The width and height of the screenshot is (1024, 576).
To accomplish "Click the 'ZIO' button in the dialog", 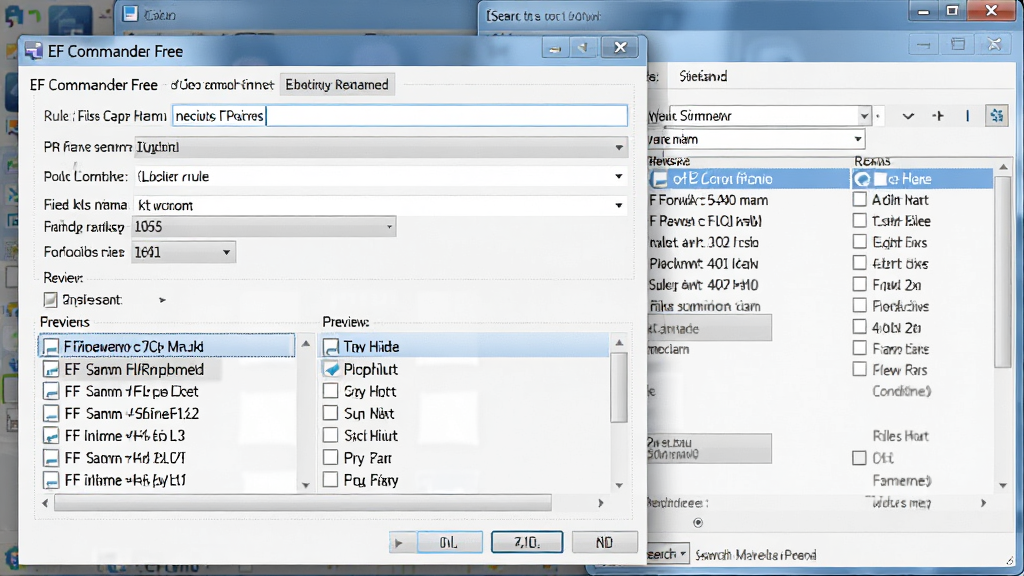I will [x=527, y=542].
